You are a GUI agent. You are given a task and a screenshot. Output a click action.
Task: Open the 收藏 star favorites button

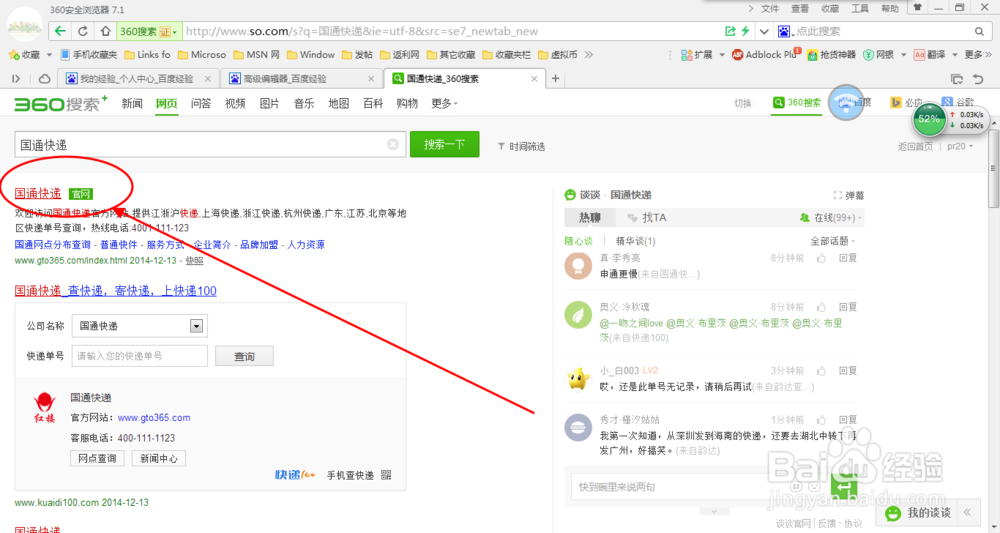(x=24, y=55)
